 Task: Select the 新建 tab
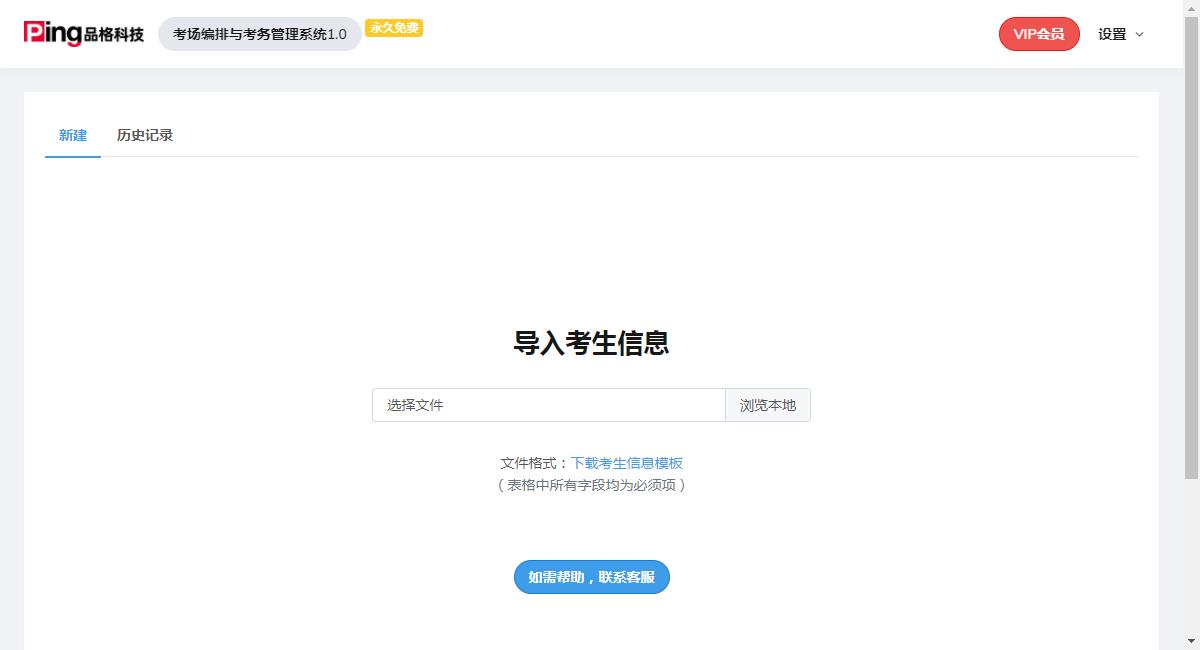tap(72, 134)
